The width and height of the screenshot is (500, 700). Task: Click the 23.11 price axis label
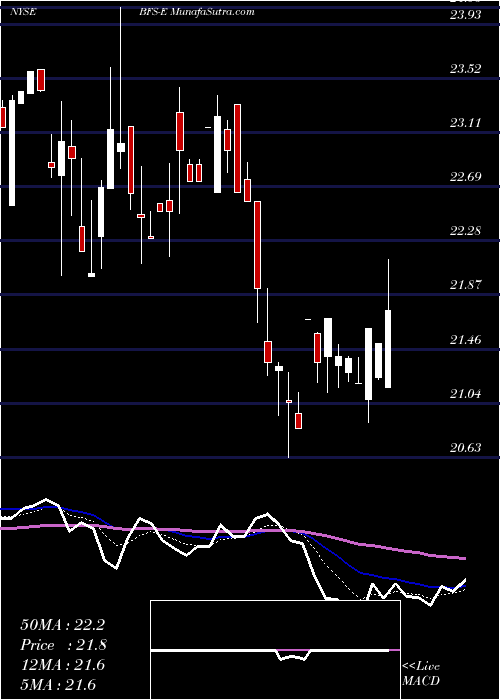[x=466, y=123]
